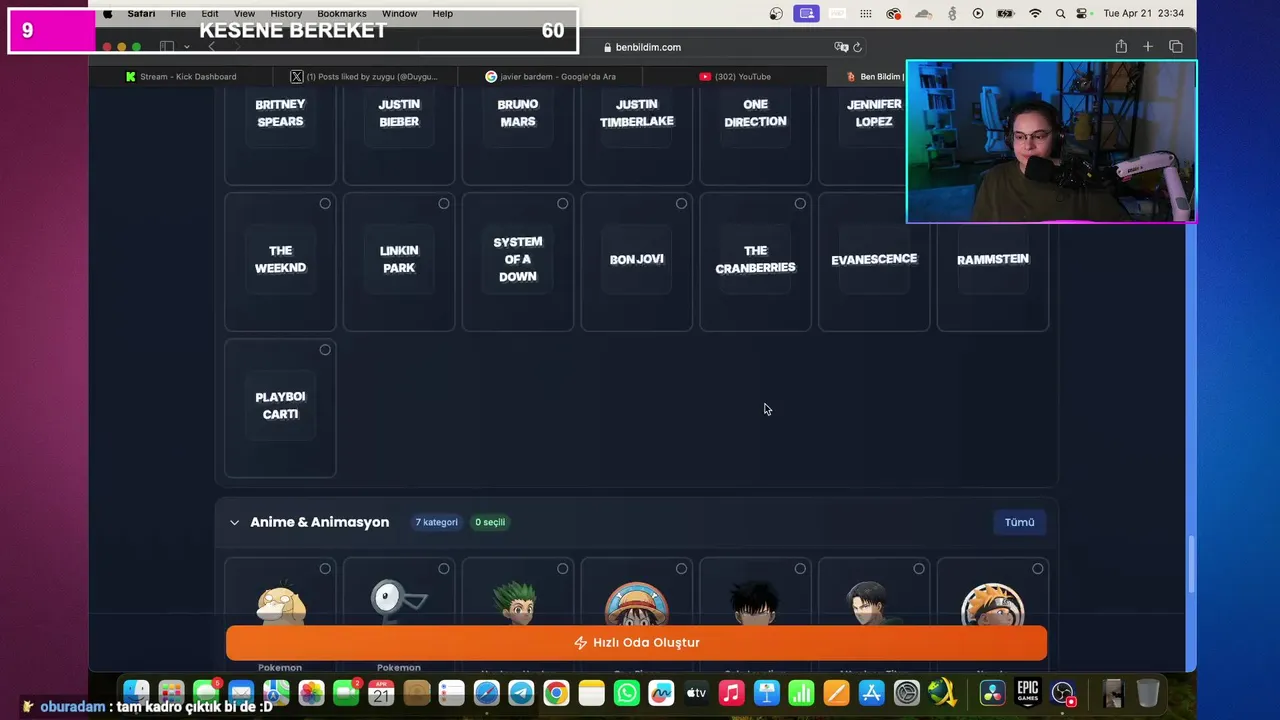Launch Apple TV app in dock
This screenshot has width=1280, height=720.
(696, 693)
